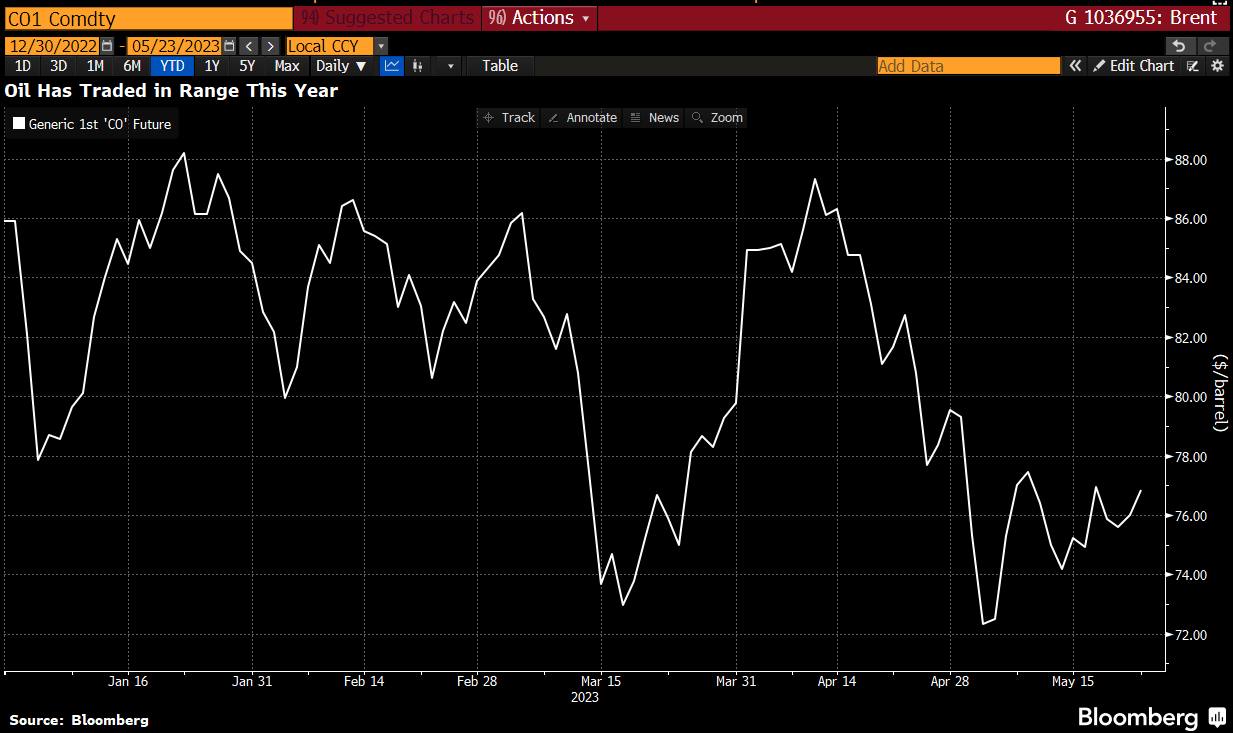Click the 'Source: Bloomberg' text

[x=79, y=720]
